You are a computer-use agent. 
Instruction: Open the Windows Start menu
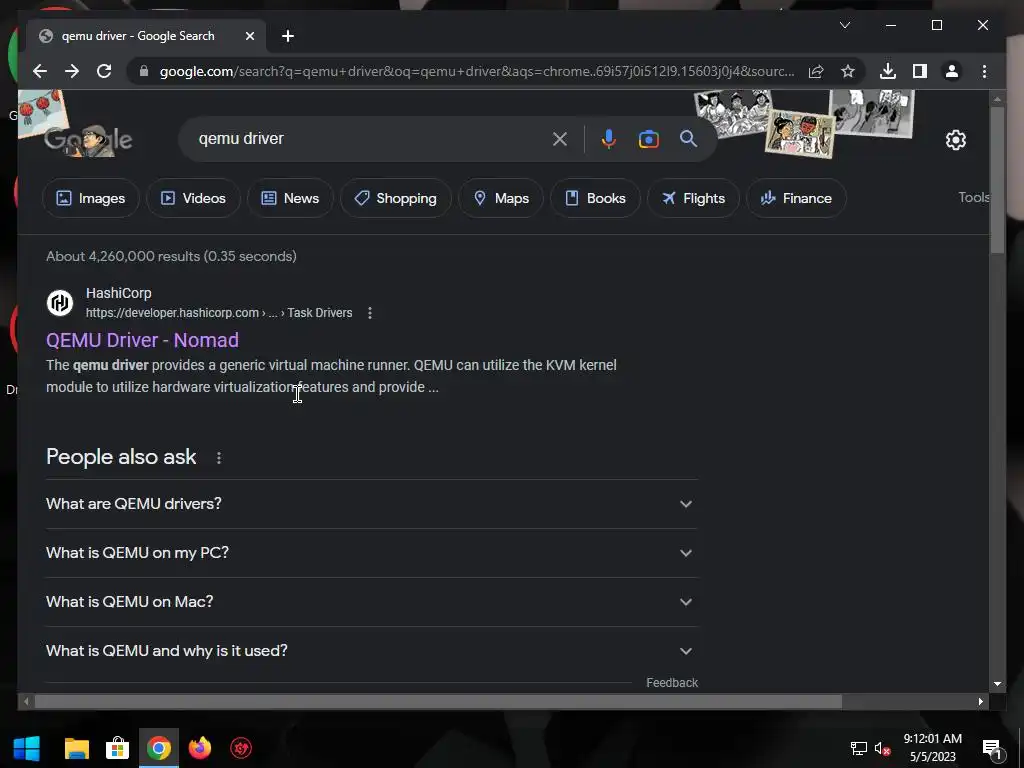point(27,748)
